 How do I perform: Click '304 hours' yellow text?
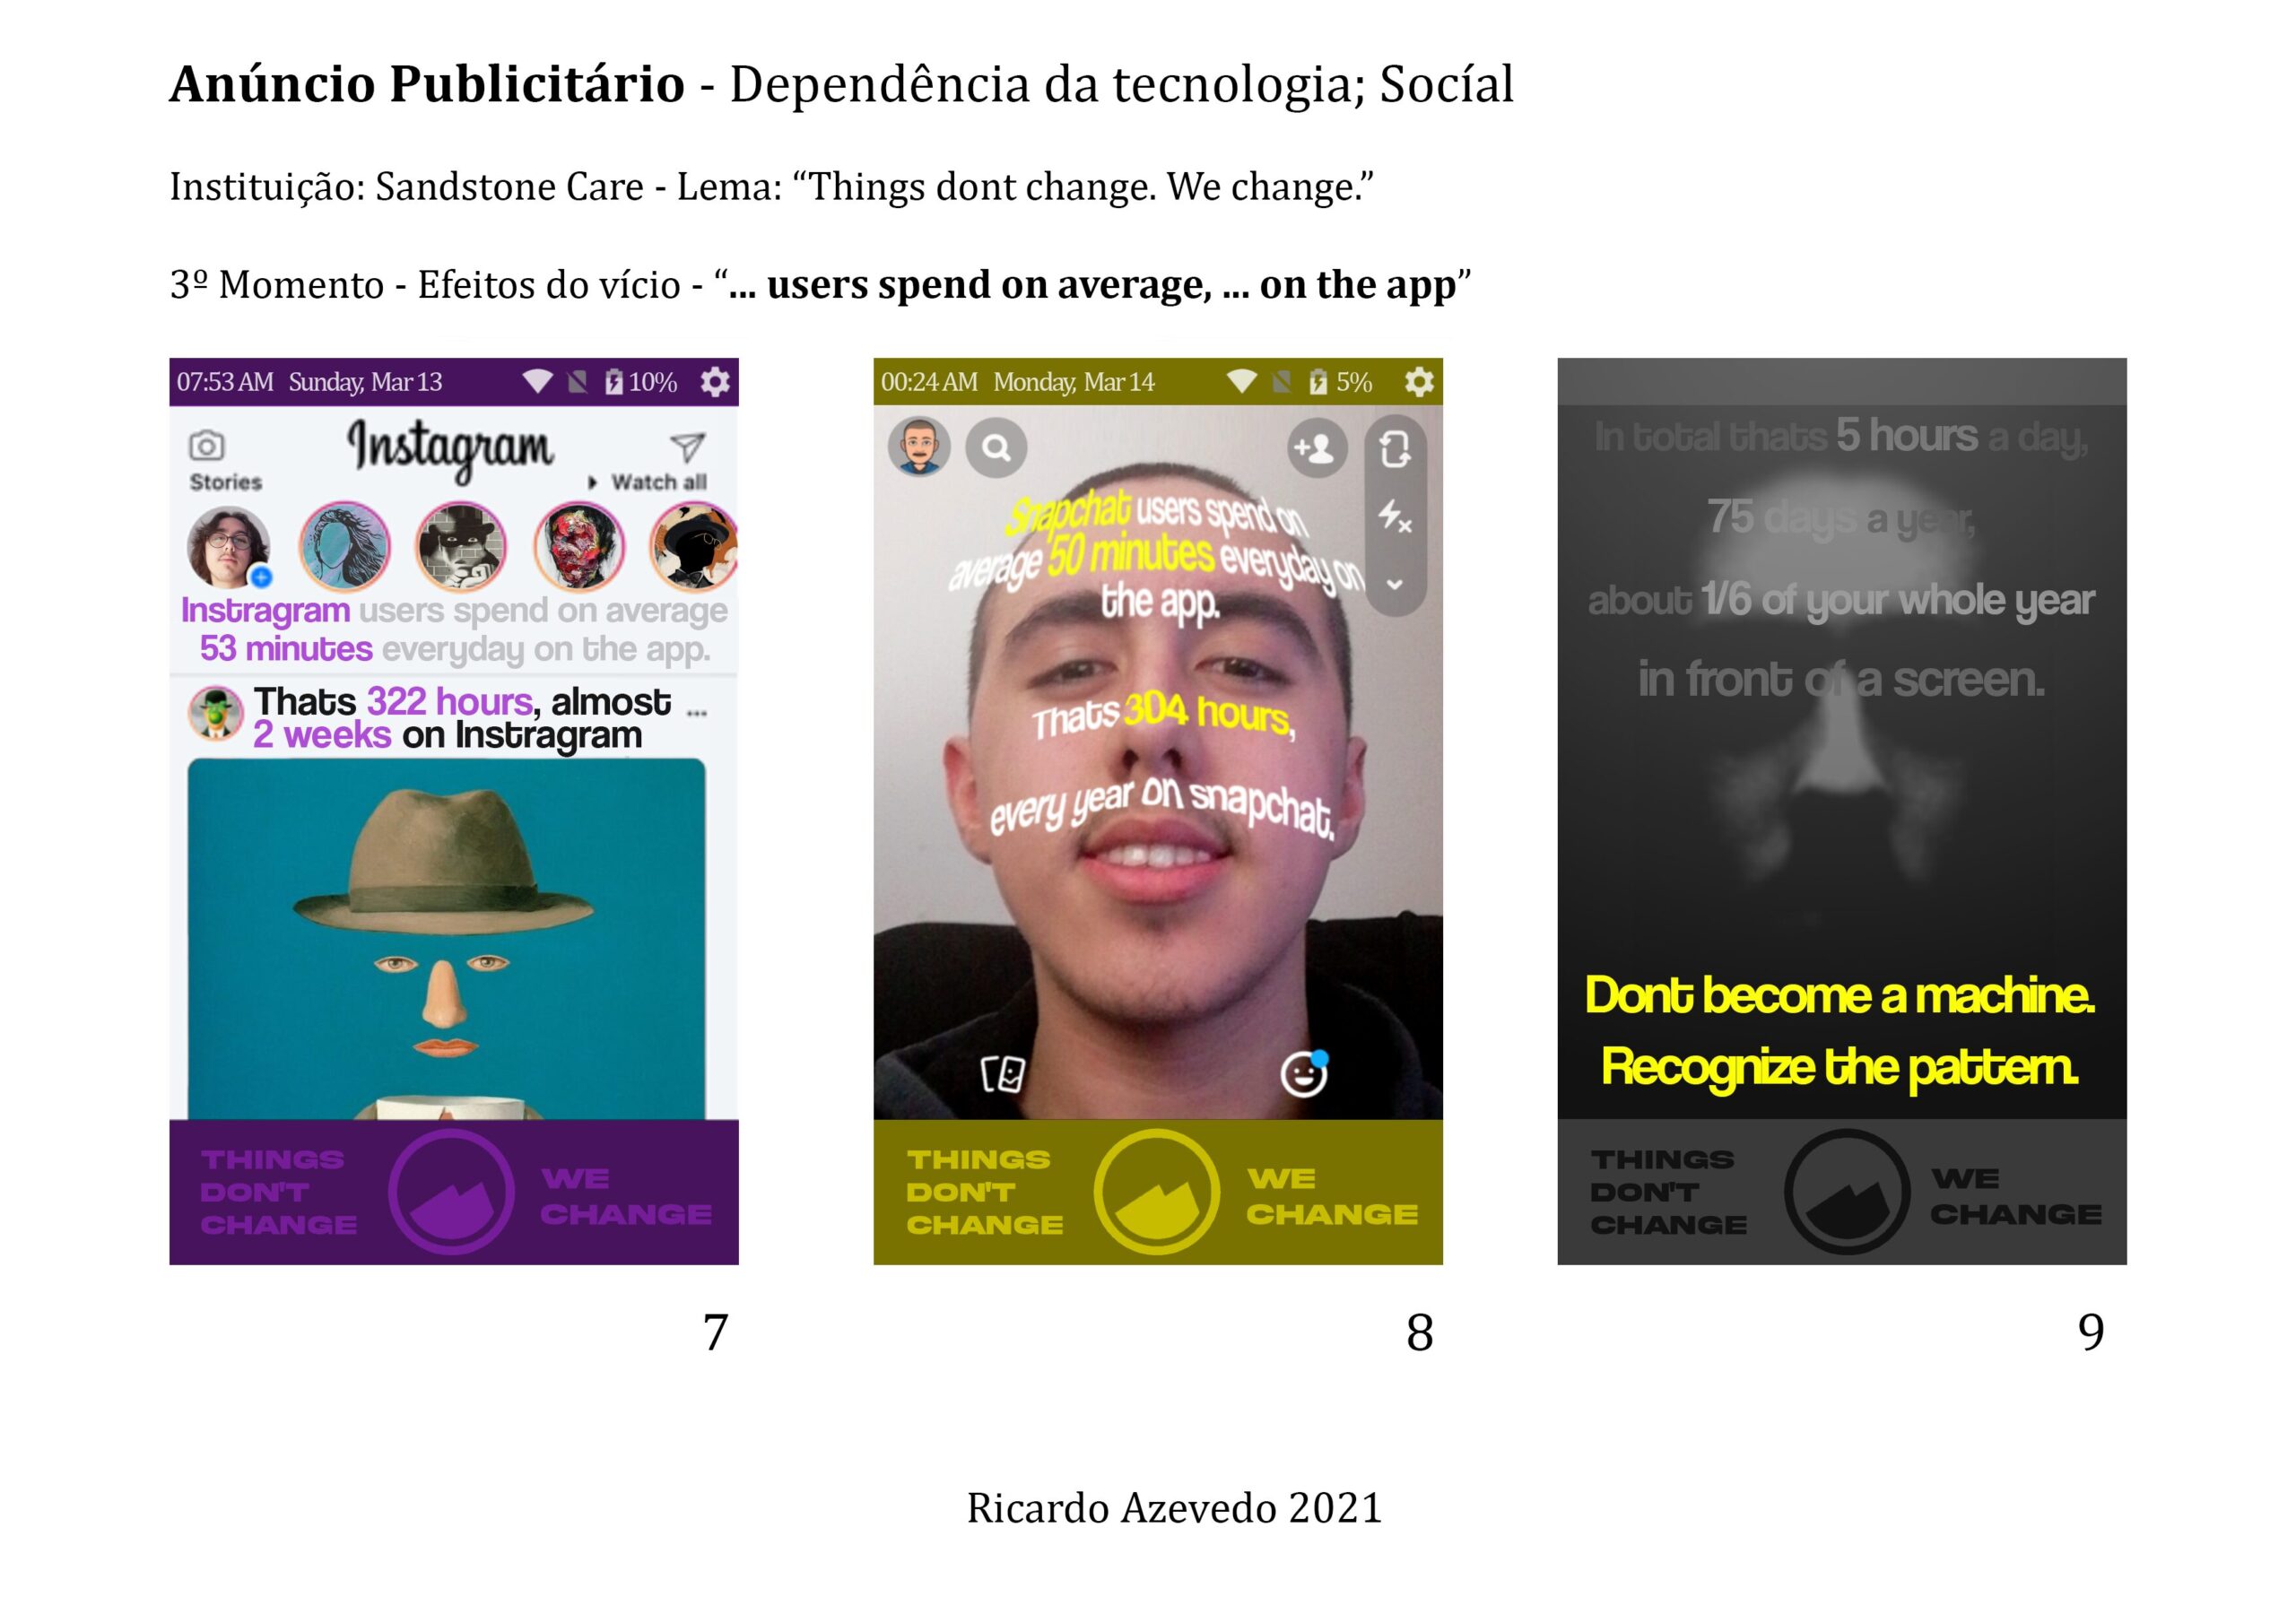[1208, 713]
